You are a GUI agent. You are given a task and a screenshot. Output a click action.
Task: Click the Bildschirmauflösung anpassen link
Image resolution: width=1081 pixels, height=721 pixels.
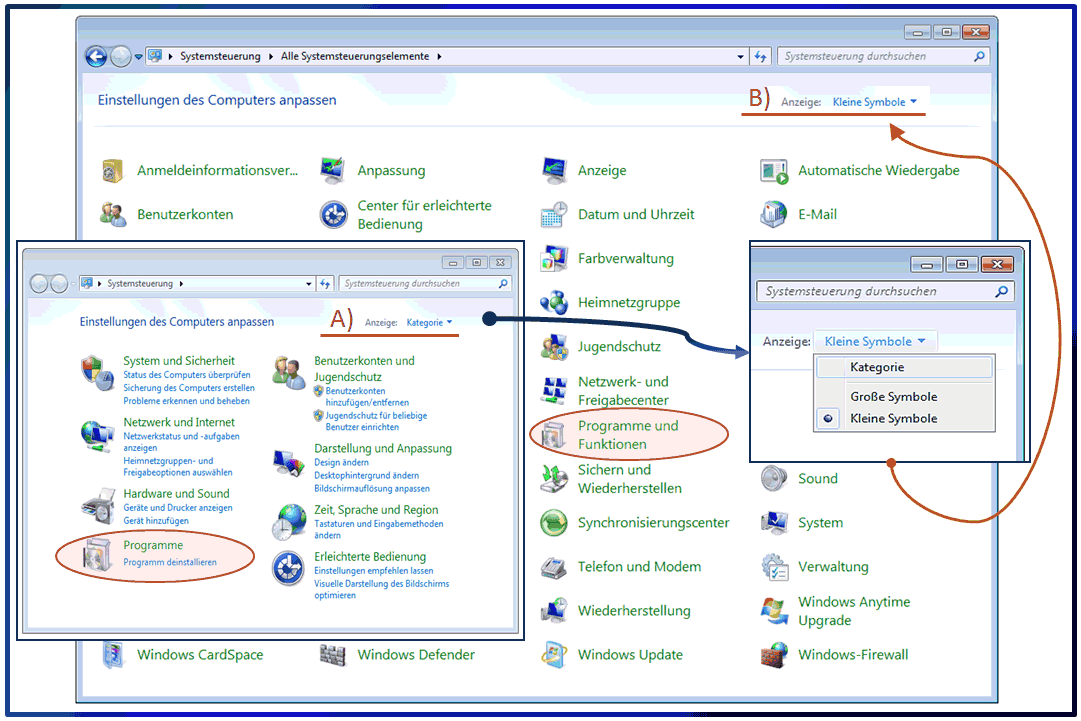click(x=371, y=489)
